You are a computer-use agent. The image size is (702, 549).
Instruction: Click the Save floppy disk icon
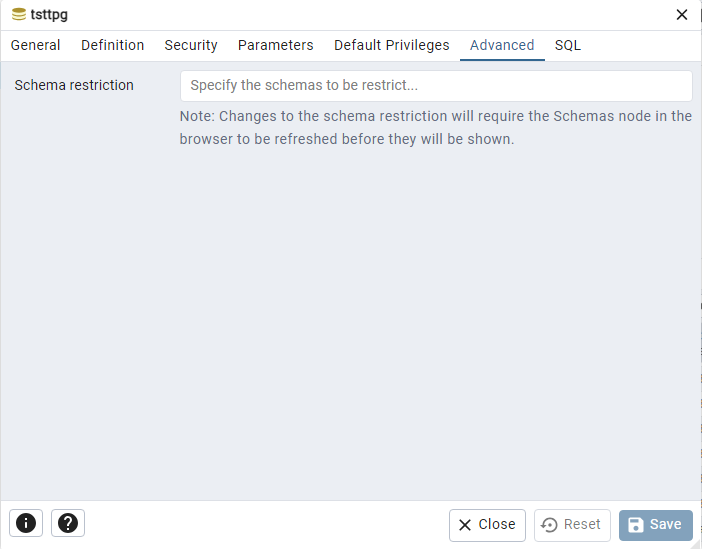pyautogui.click(x=635, y=525)
